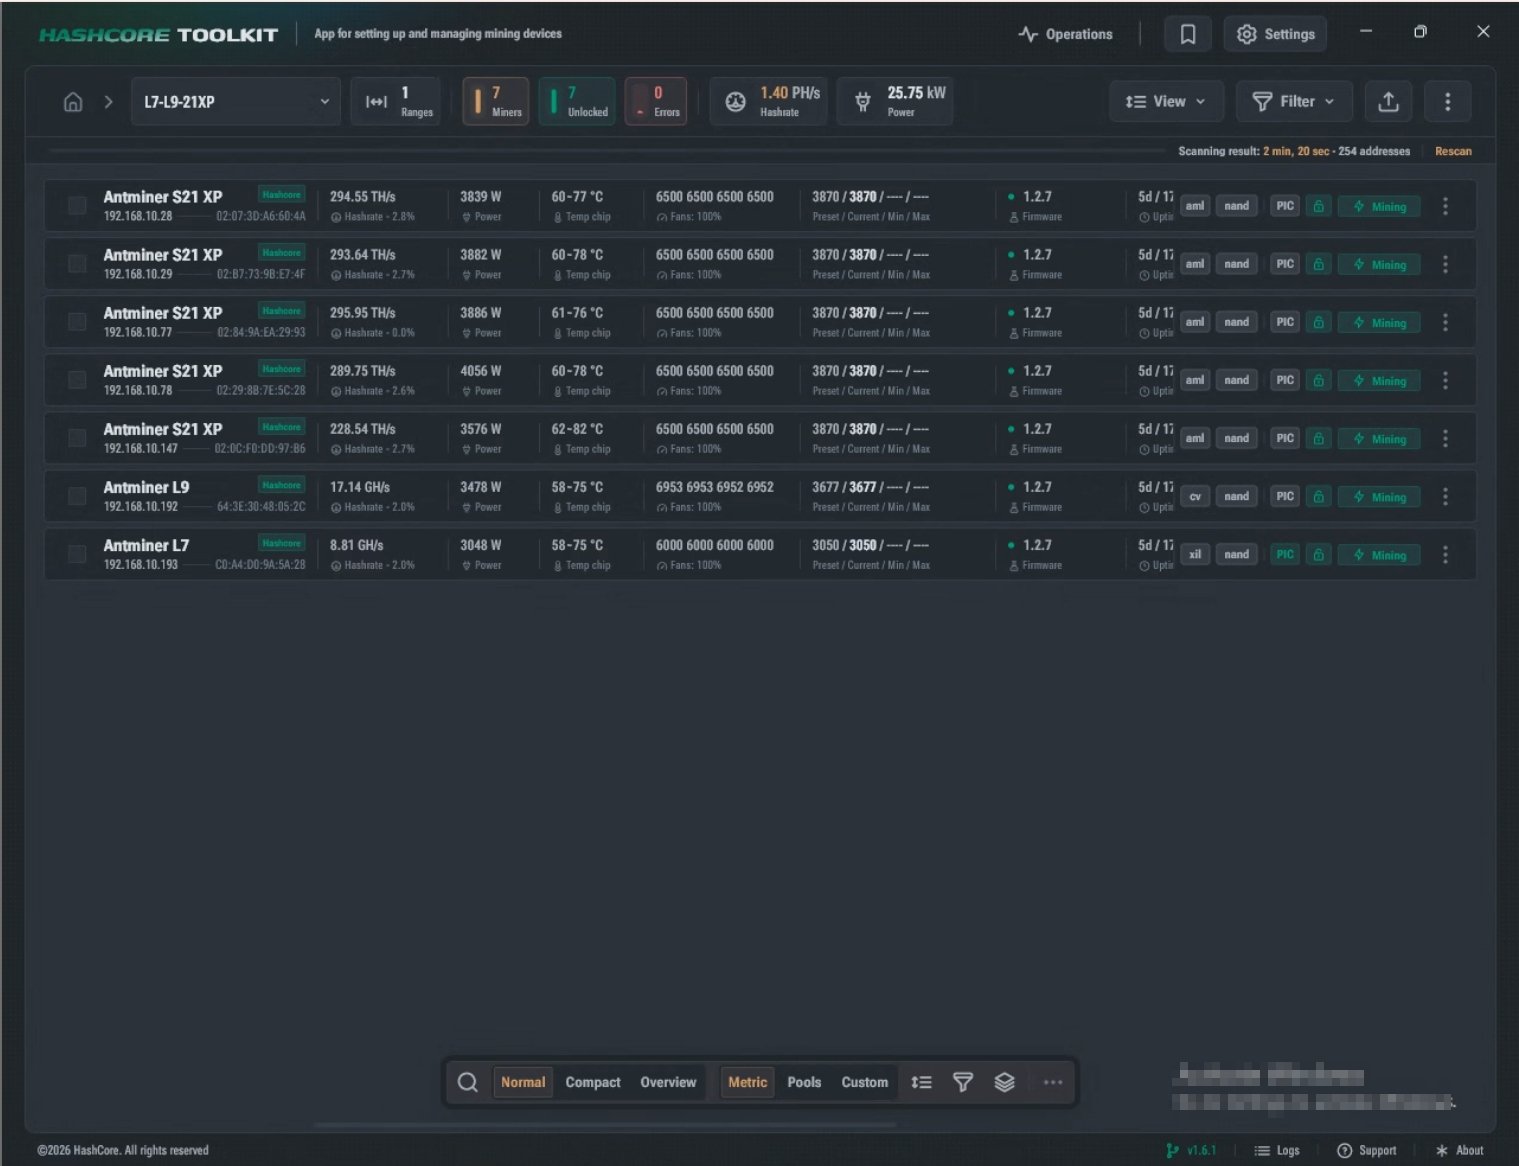
Task: Click the scan progress bar
Action: [x=605, y=151]
